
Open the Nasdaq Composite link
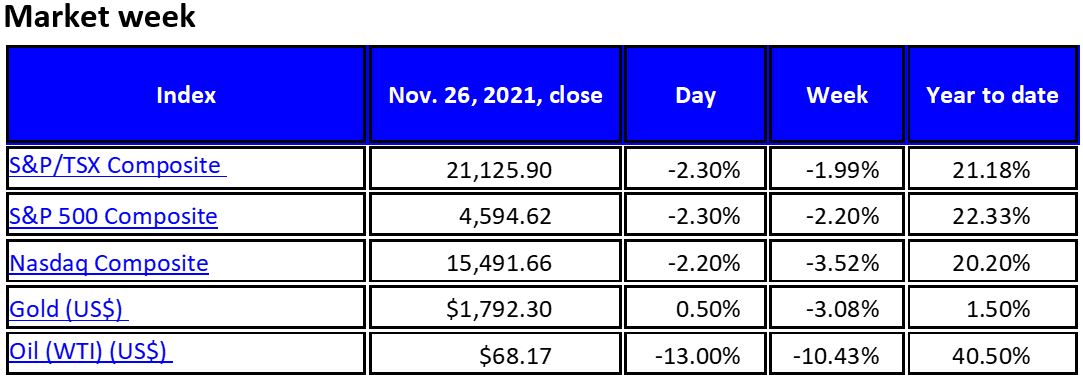click(108, 263)
